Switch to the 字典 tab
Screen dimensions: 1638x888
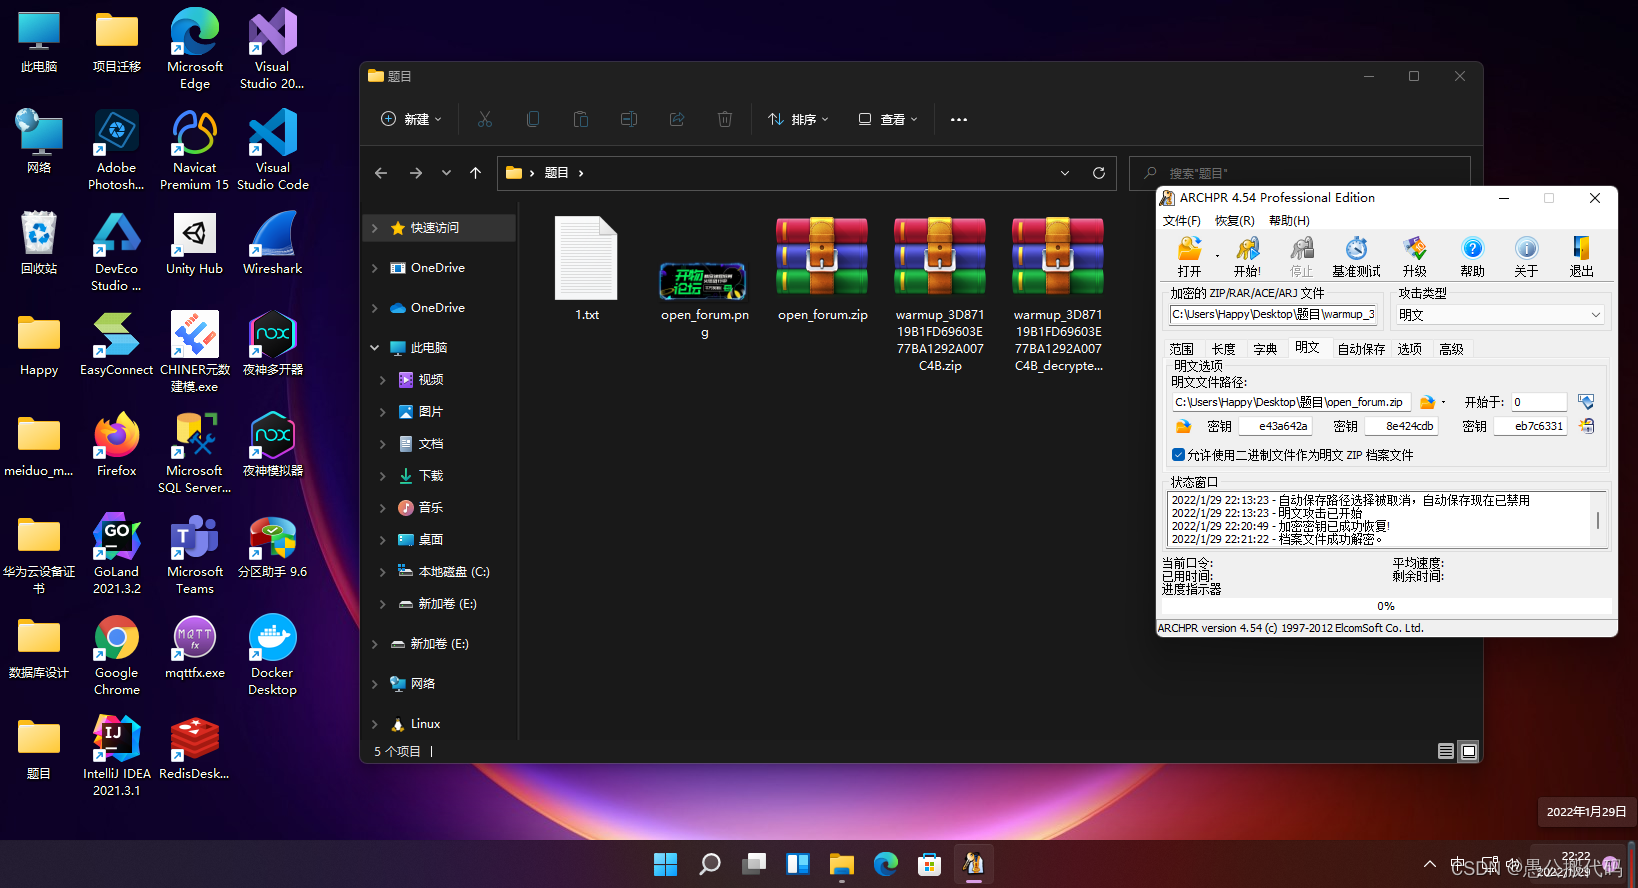[x=1265, y=349]
